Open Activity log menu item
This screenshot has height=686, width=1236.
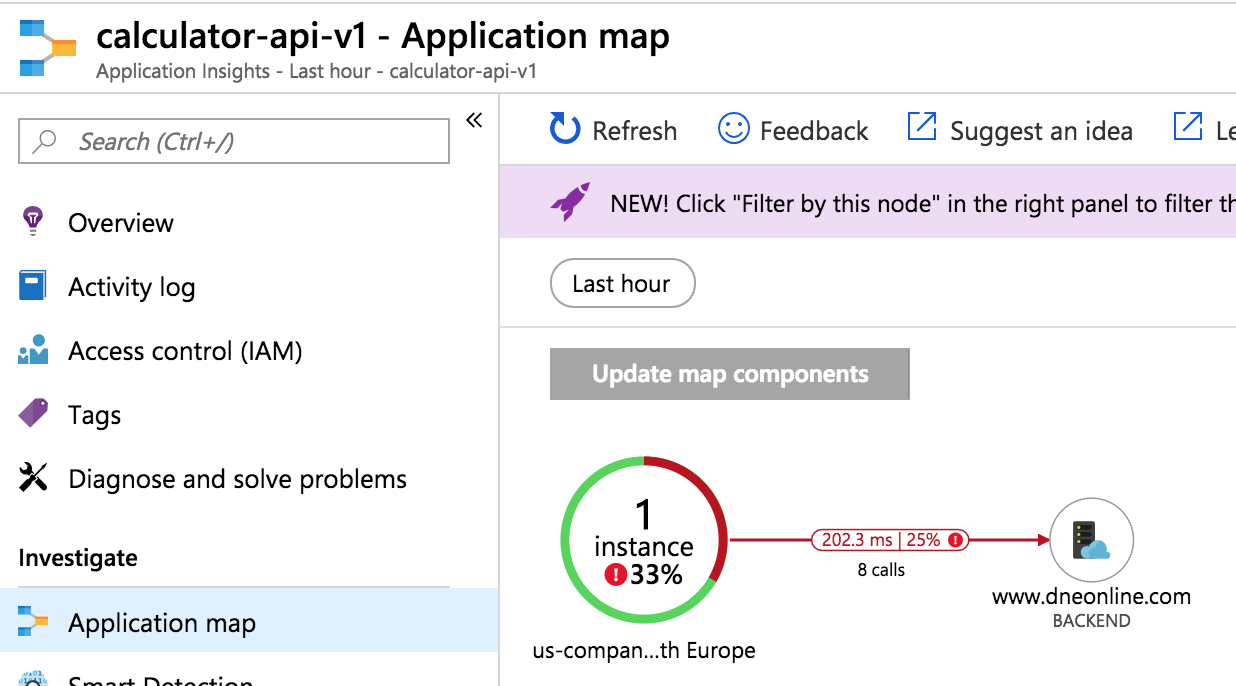click(x=132, y=287)
